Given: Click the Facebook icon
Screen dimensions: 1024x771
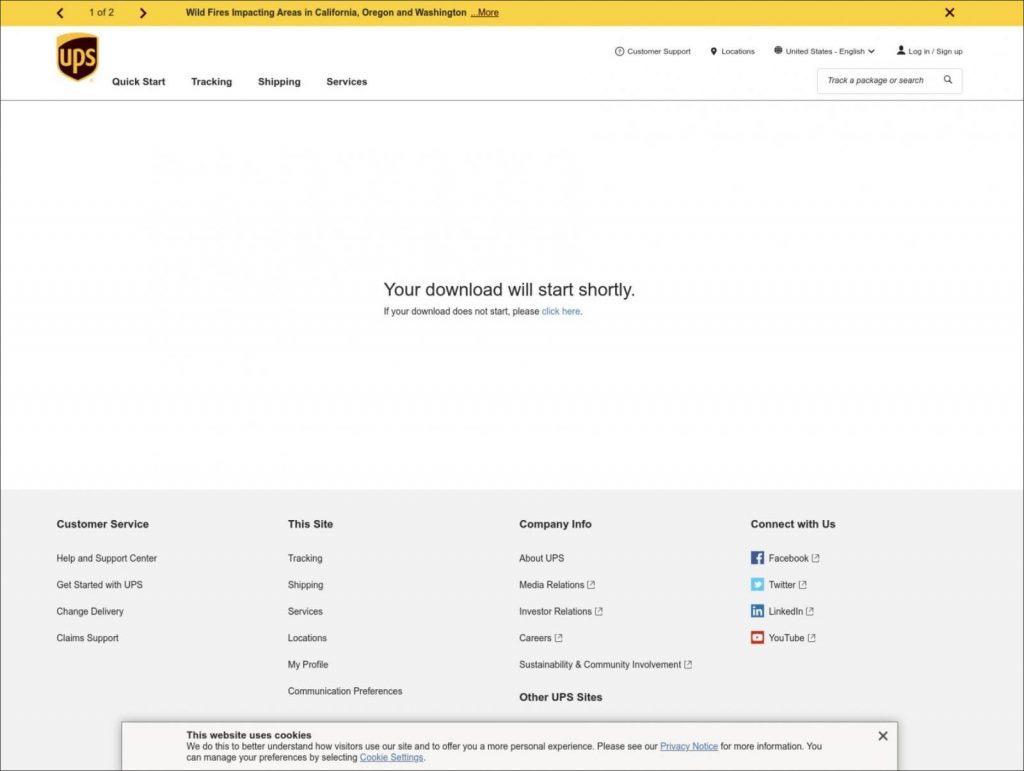Looking at the screenshot, I should (757, 558).
